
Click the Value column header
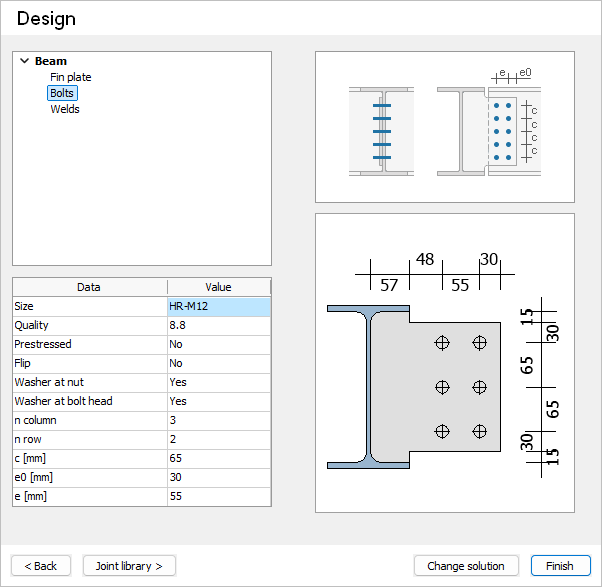tap(219, 287)
